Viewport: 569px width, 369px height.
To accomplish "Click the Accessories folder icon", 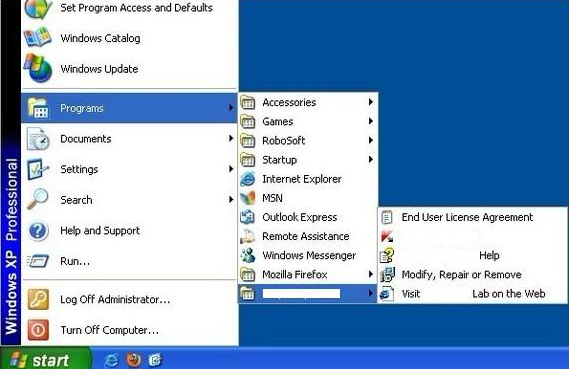I will [x=248, y=103].
